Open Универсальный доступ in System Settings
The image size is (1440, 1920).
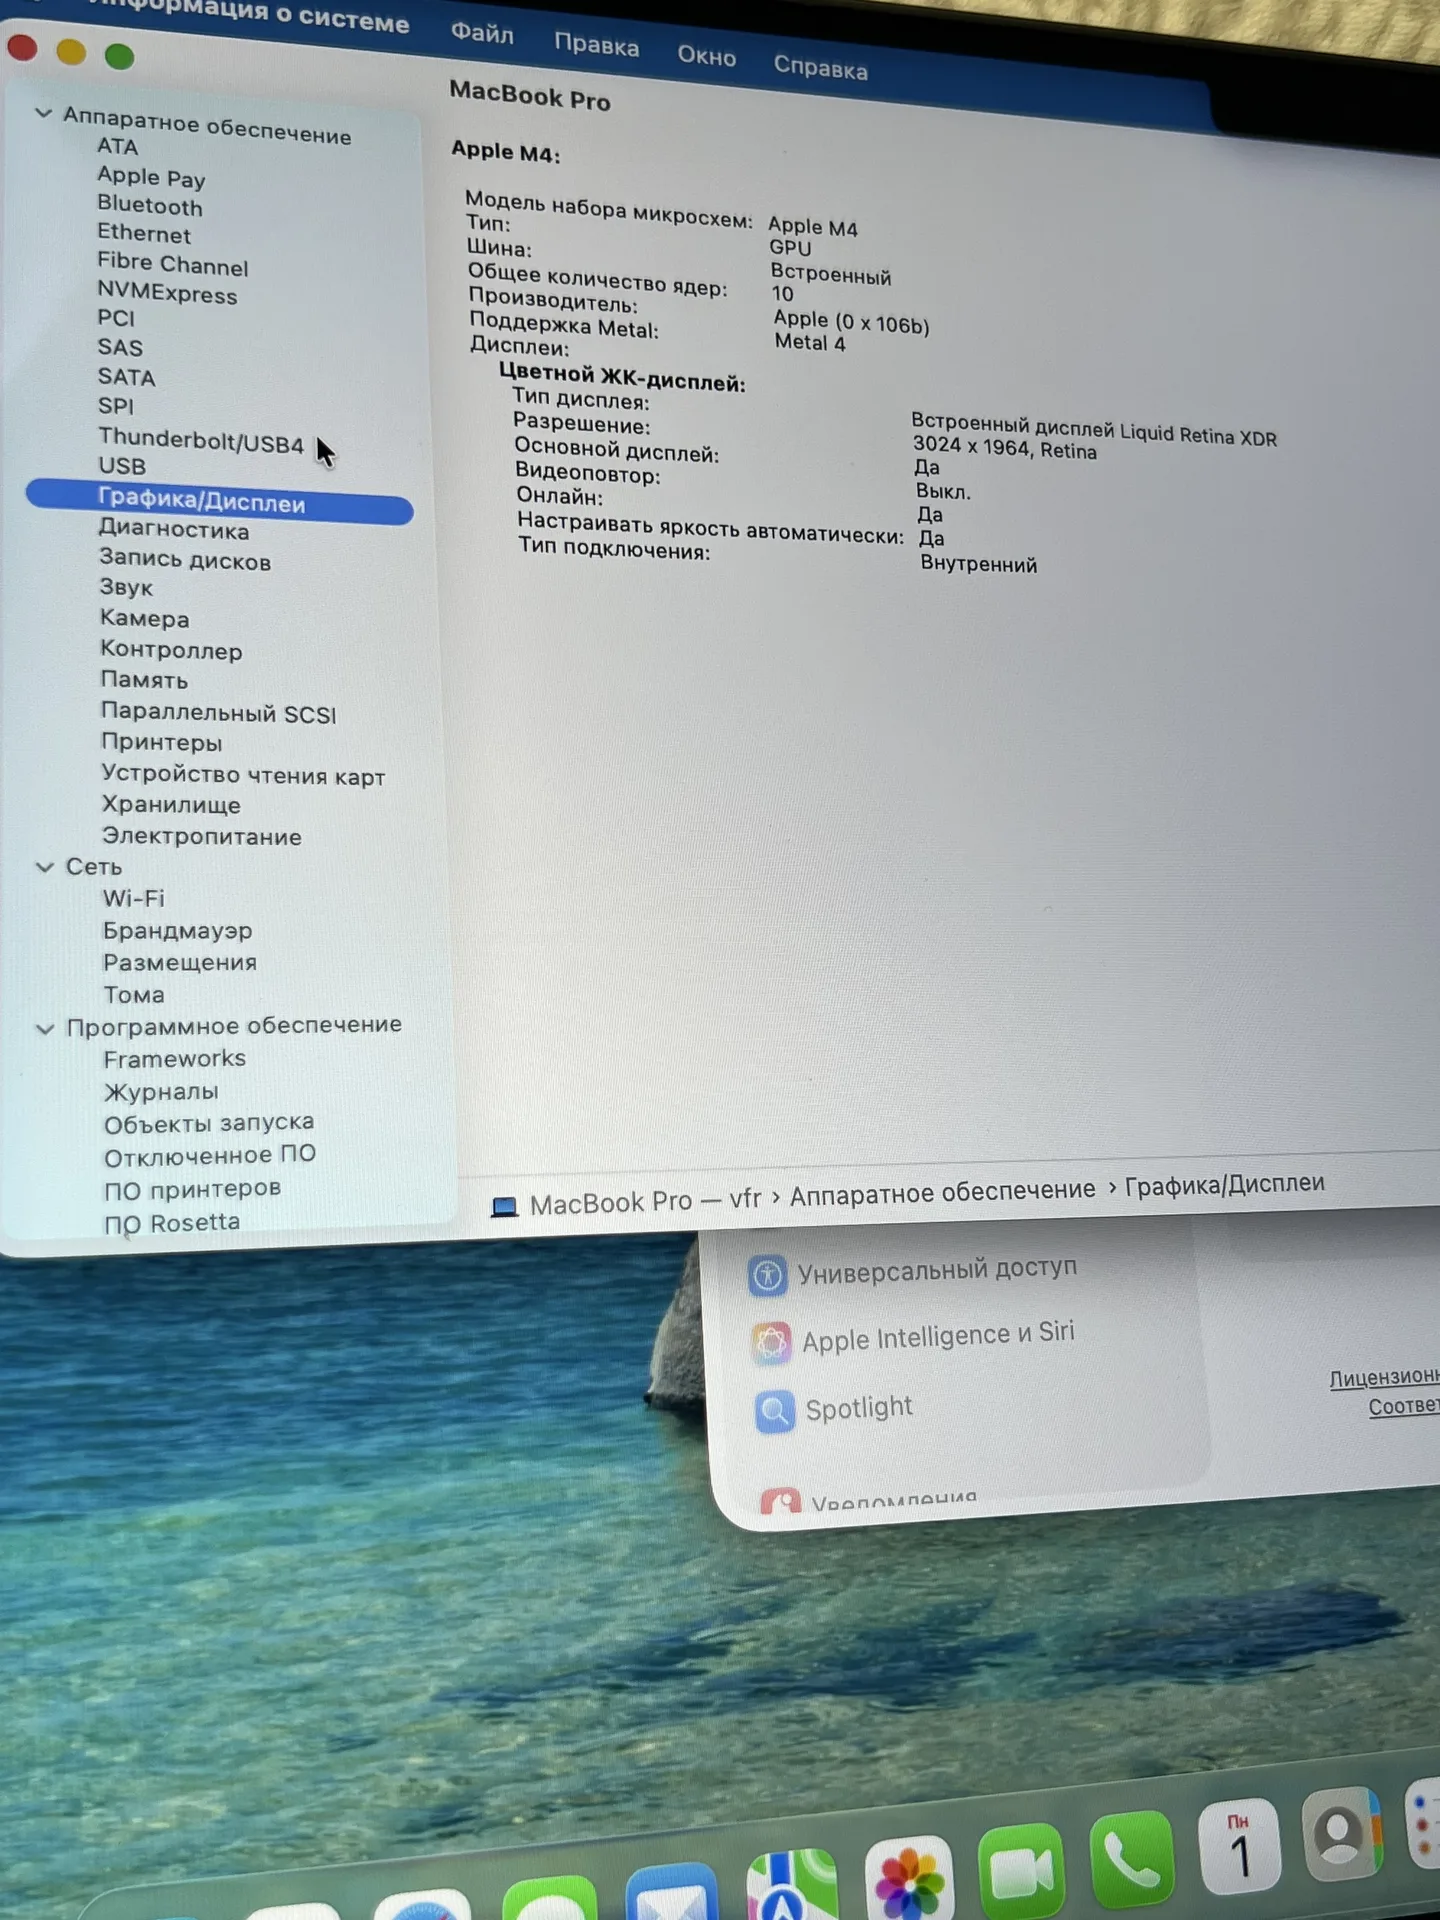(937, 1270)
